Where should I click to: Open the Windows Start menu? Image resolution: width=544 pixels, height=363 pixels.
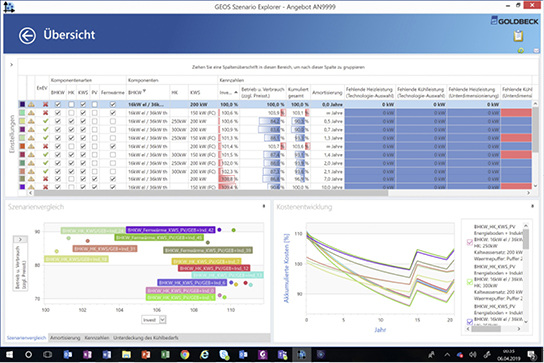pos(9,355)
